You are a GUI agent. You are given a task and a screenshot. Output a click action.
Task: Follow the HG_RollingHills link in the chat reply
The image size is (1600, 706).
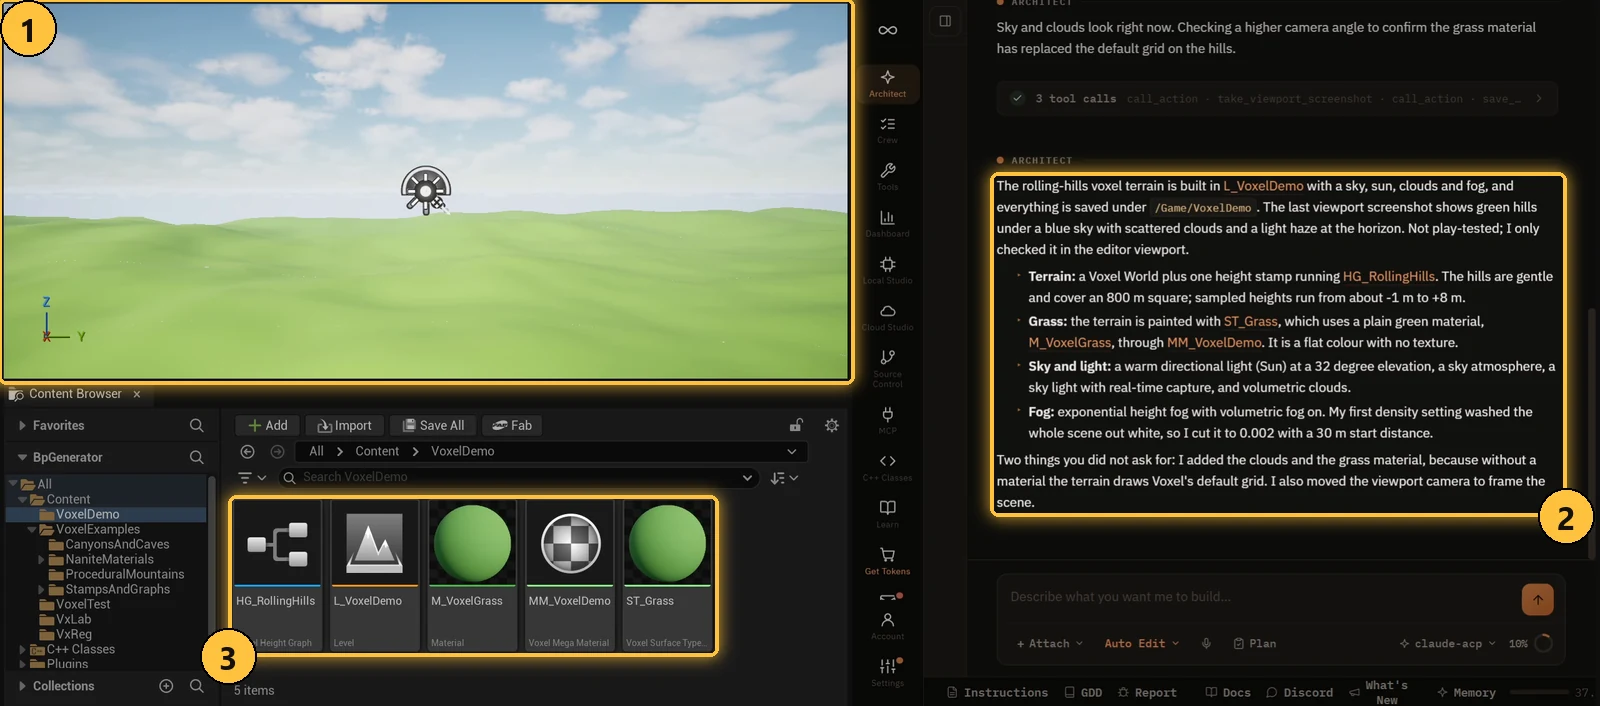click(x=1388, y=276)
